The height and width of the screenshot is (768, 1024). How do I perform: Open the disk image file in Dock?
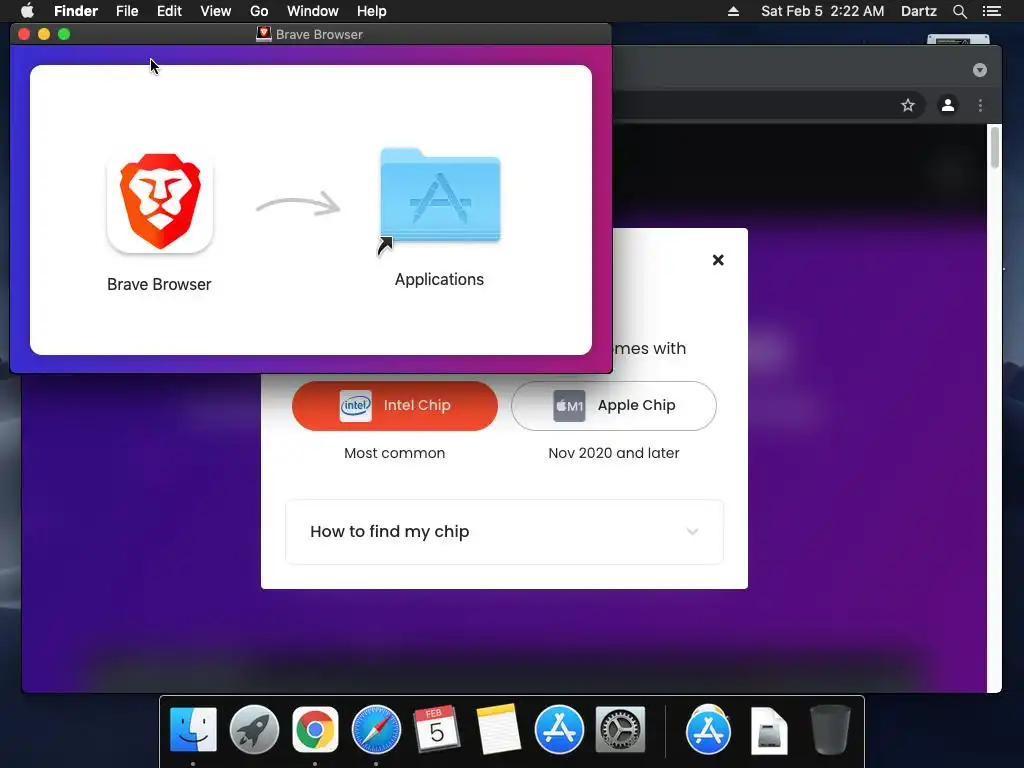[x=769, y=730]
